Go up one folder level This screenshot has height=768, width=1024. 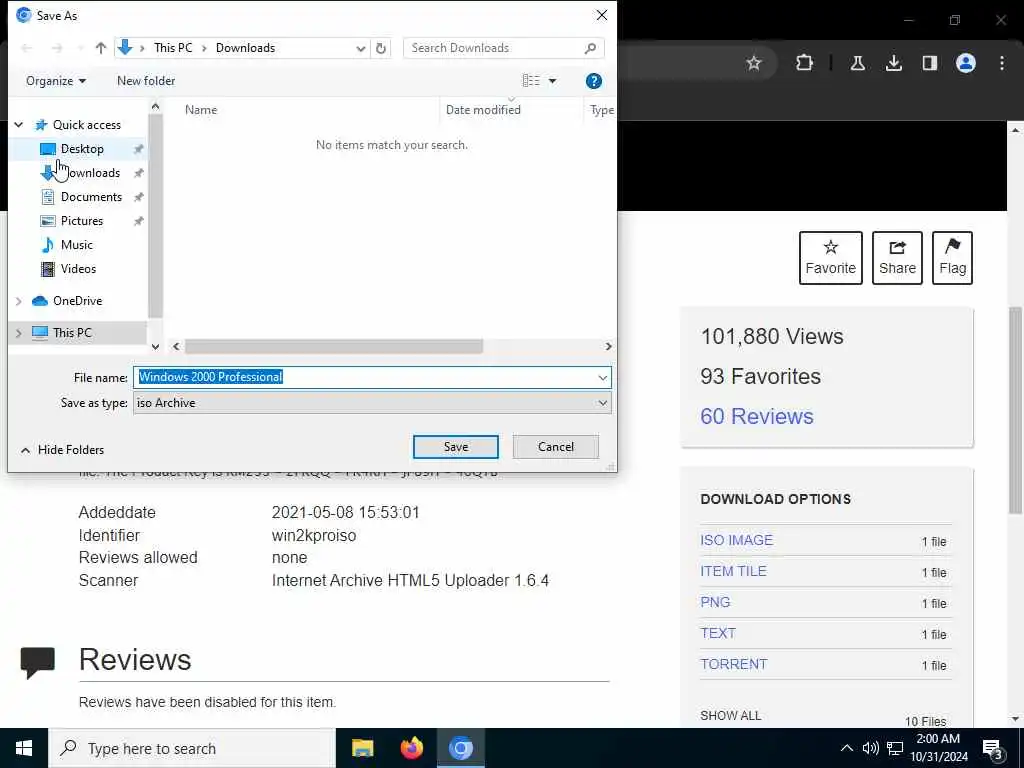pos(101,48)
